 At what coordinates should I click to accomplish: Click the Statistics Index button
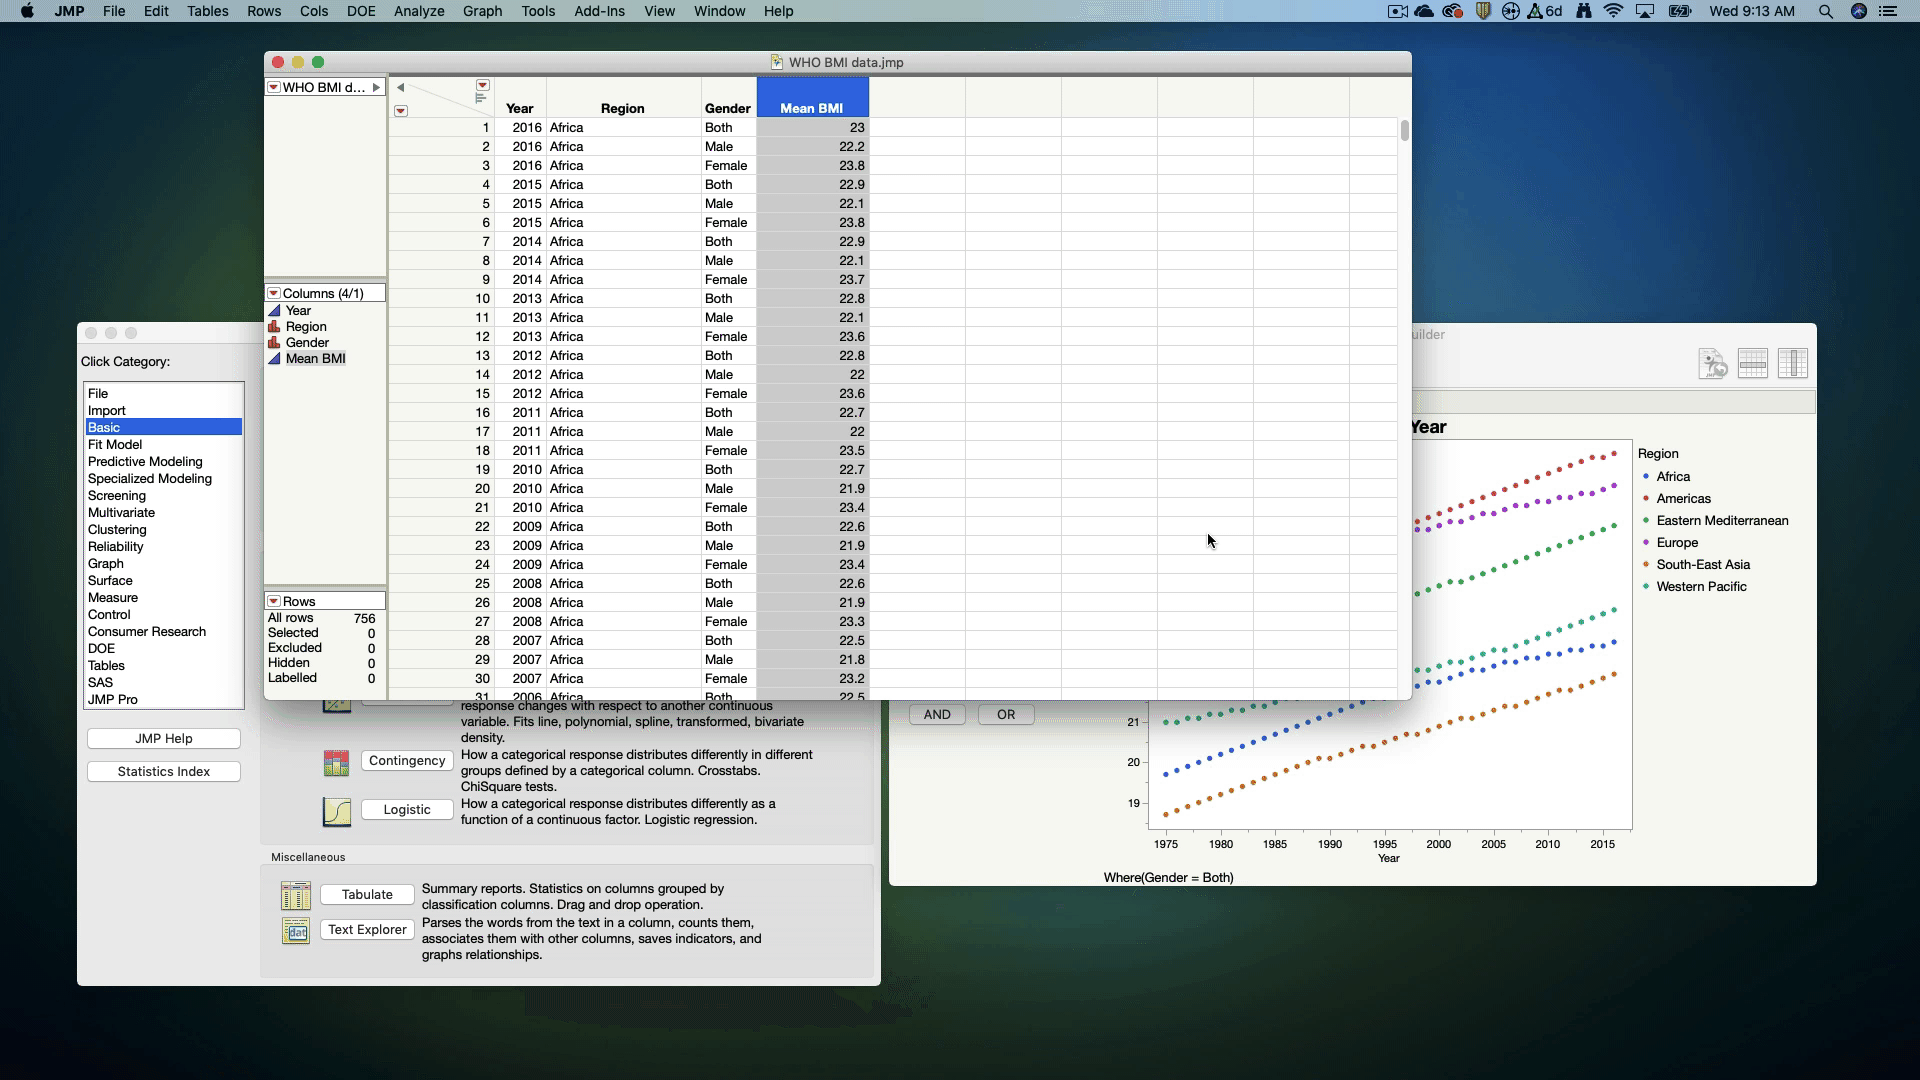[164, 772]
